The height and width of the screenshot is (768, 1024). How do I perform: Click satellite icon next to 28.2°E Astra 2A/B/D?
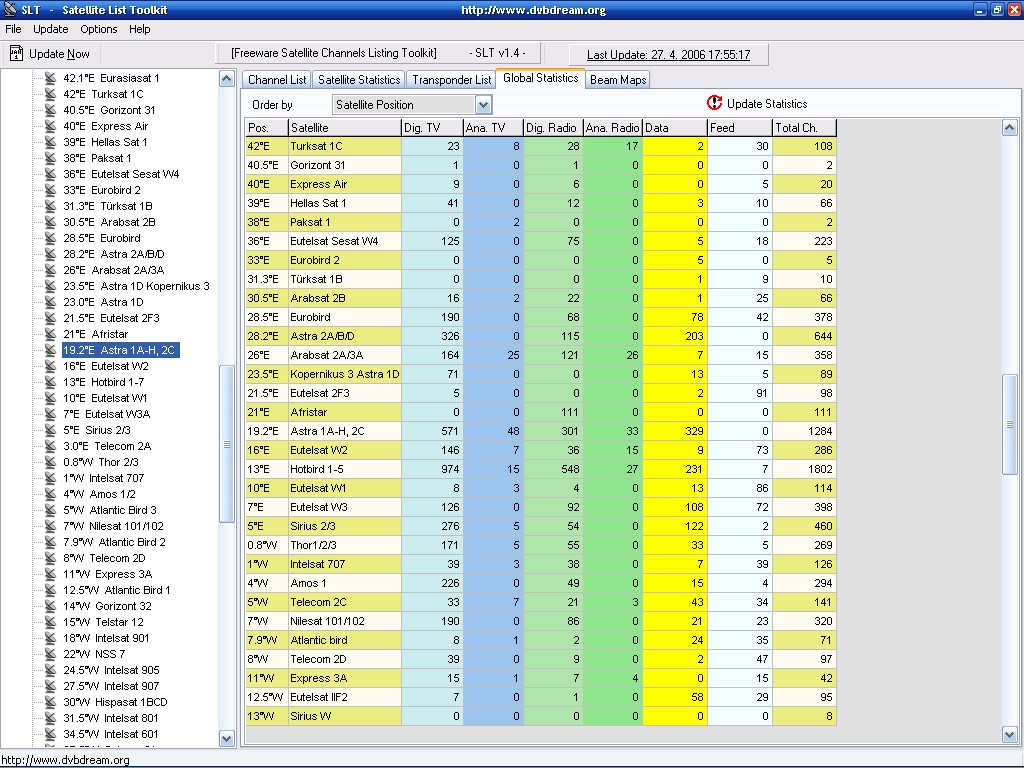(50, 254)
